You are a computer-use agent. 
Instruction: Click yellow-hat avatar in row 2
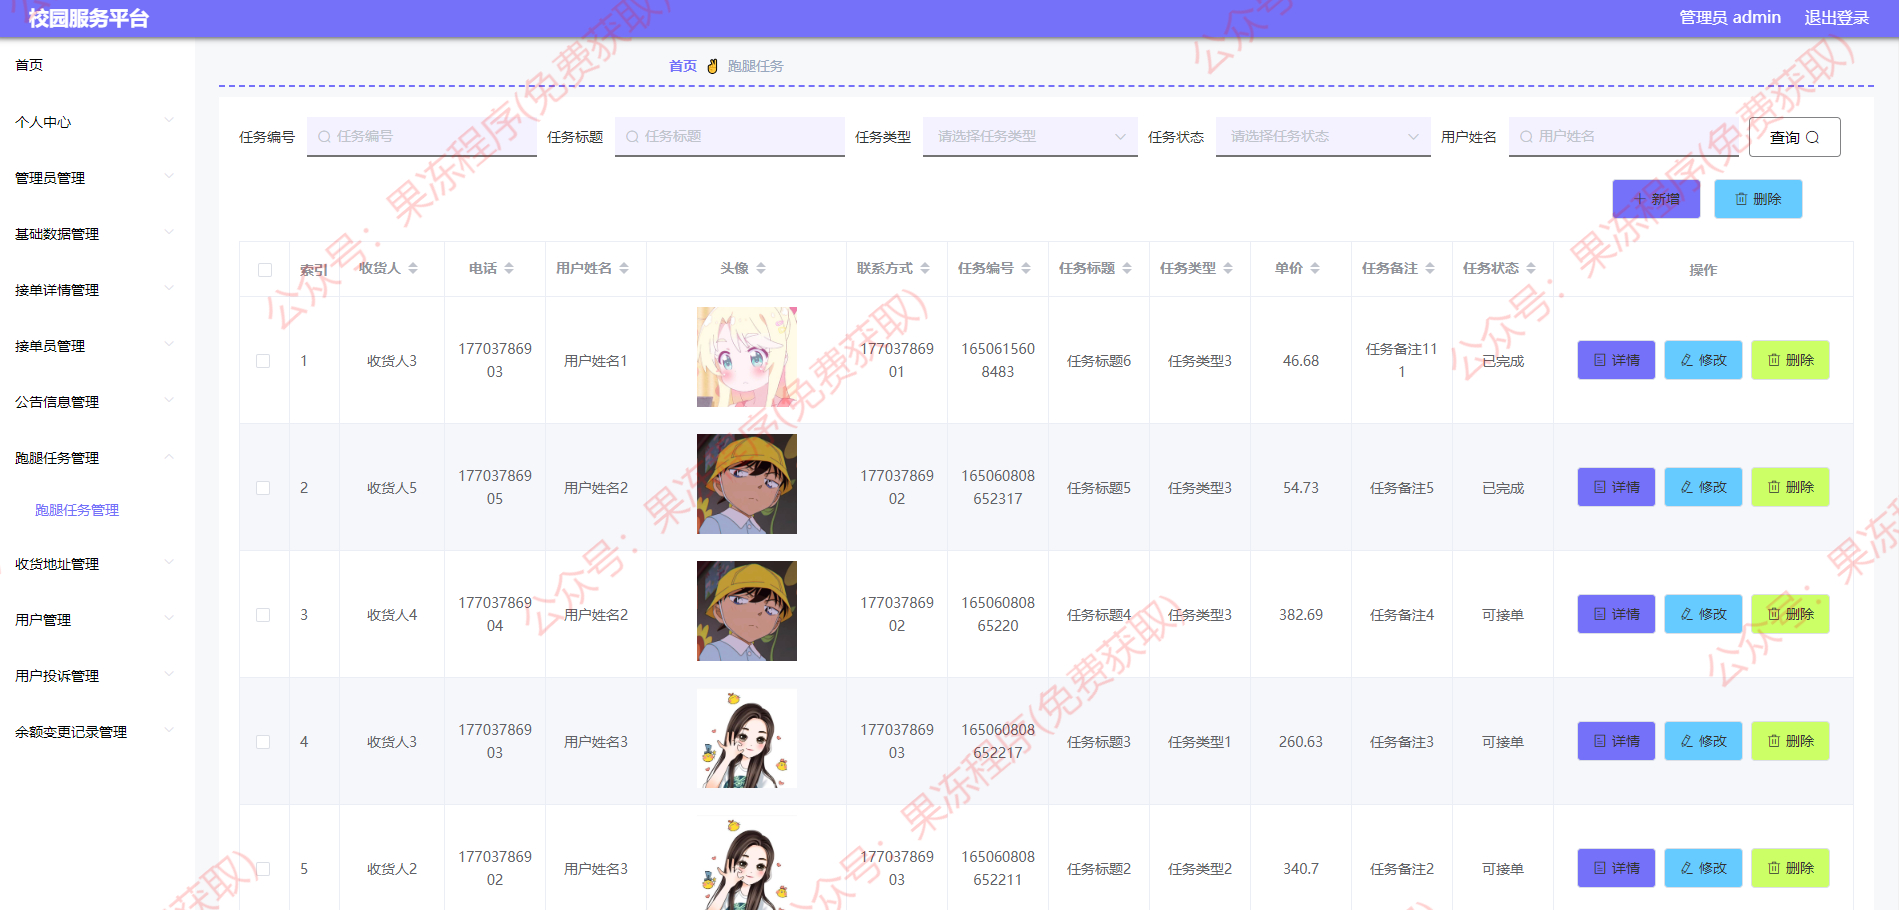click(x=747, y=484)
